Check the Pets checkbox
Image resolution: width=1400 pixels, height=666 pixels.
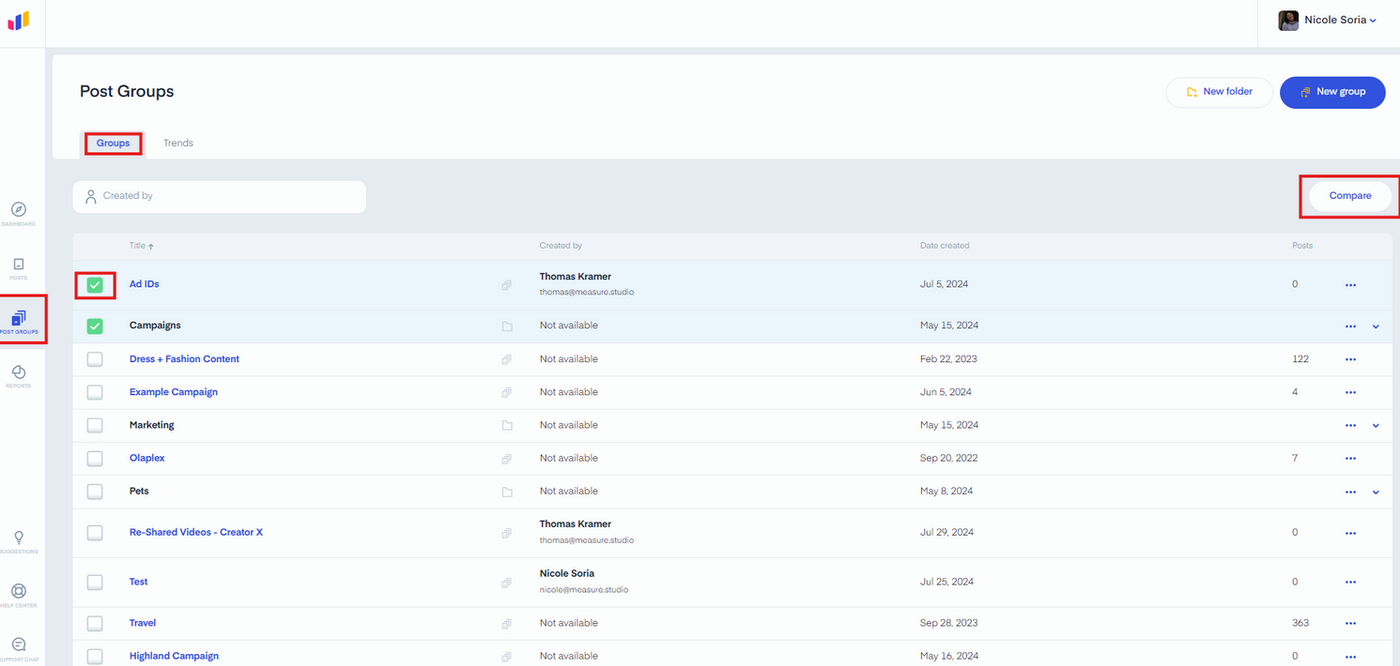click(x=95, y=491)
